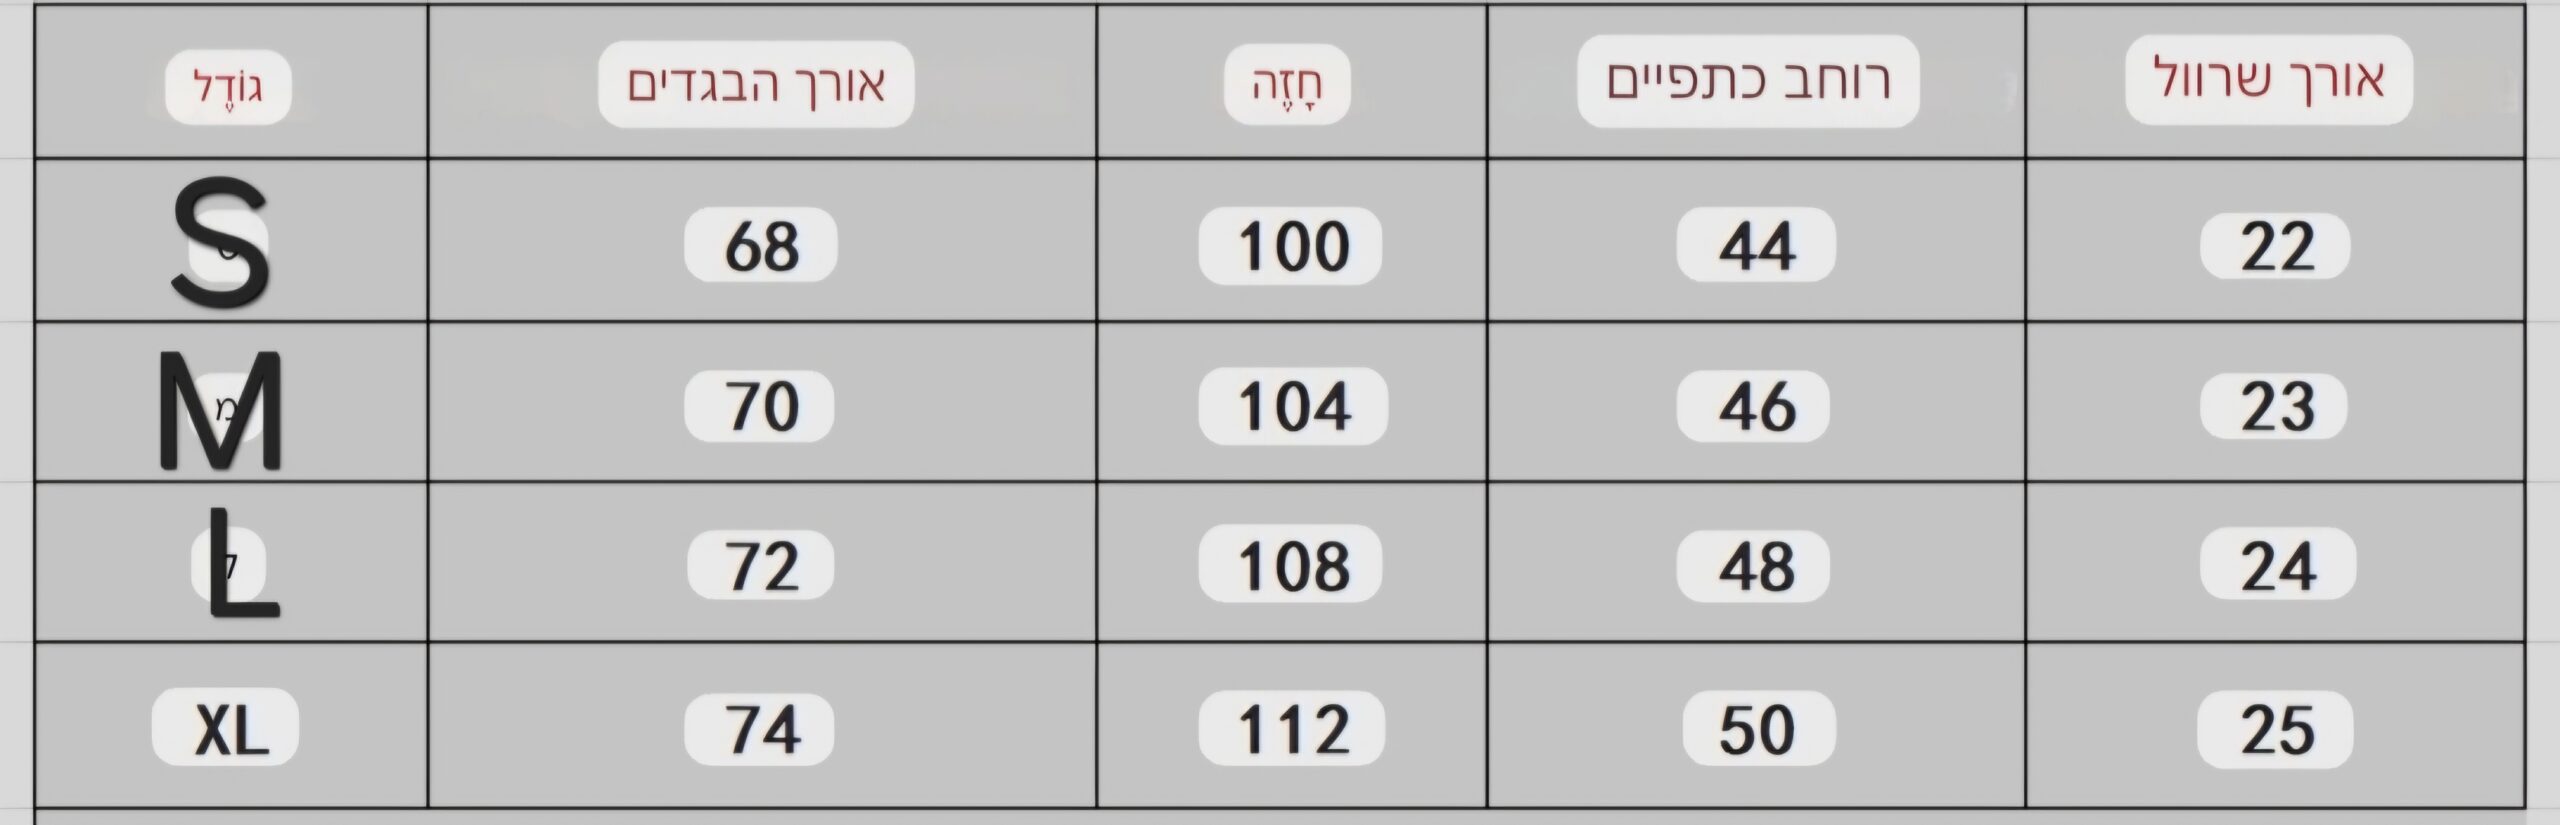Select the רוחב כתפיים shoulder width header

[x=1748, y=81]
